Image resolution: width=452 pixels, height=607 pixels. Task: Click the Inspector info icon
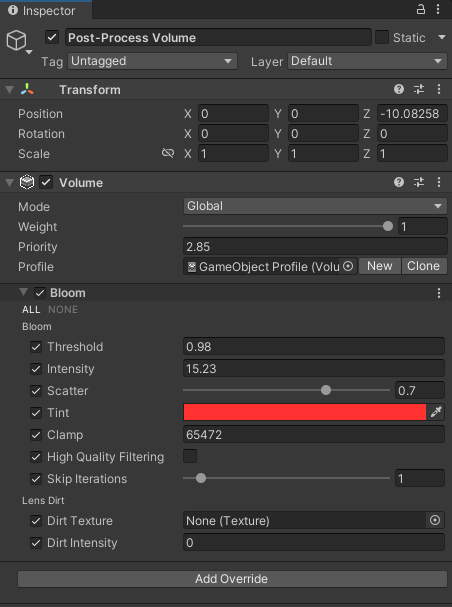(13, 10)
